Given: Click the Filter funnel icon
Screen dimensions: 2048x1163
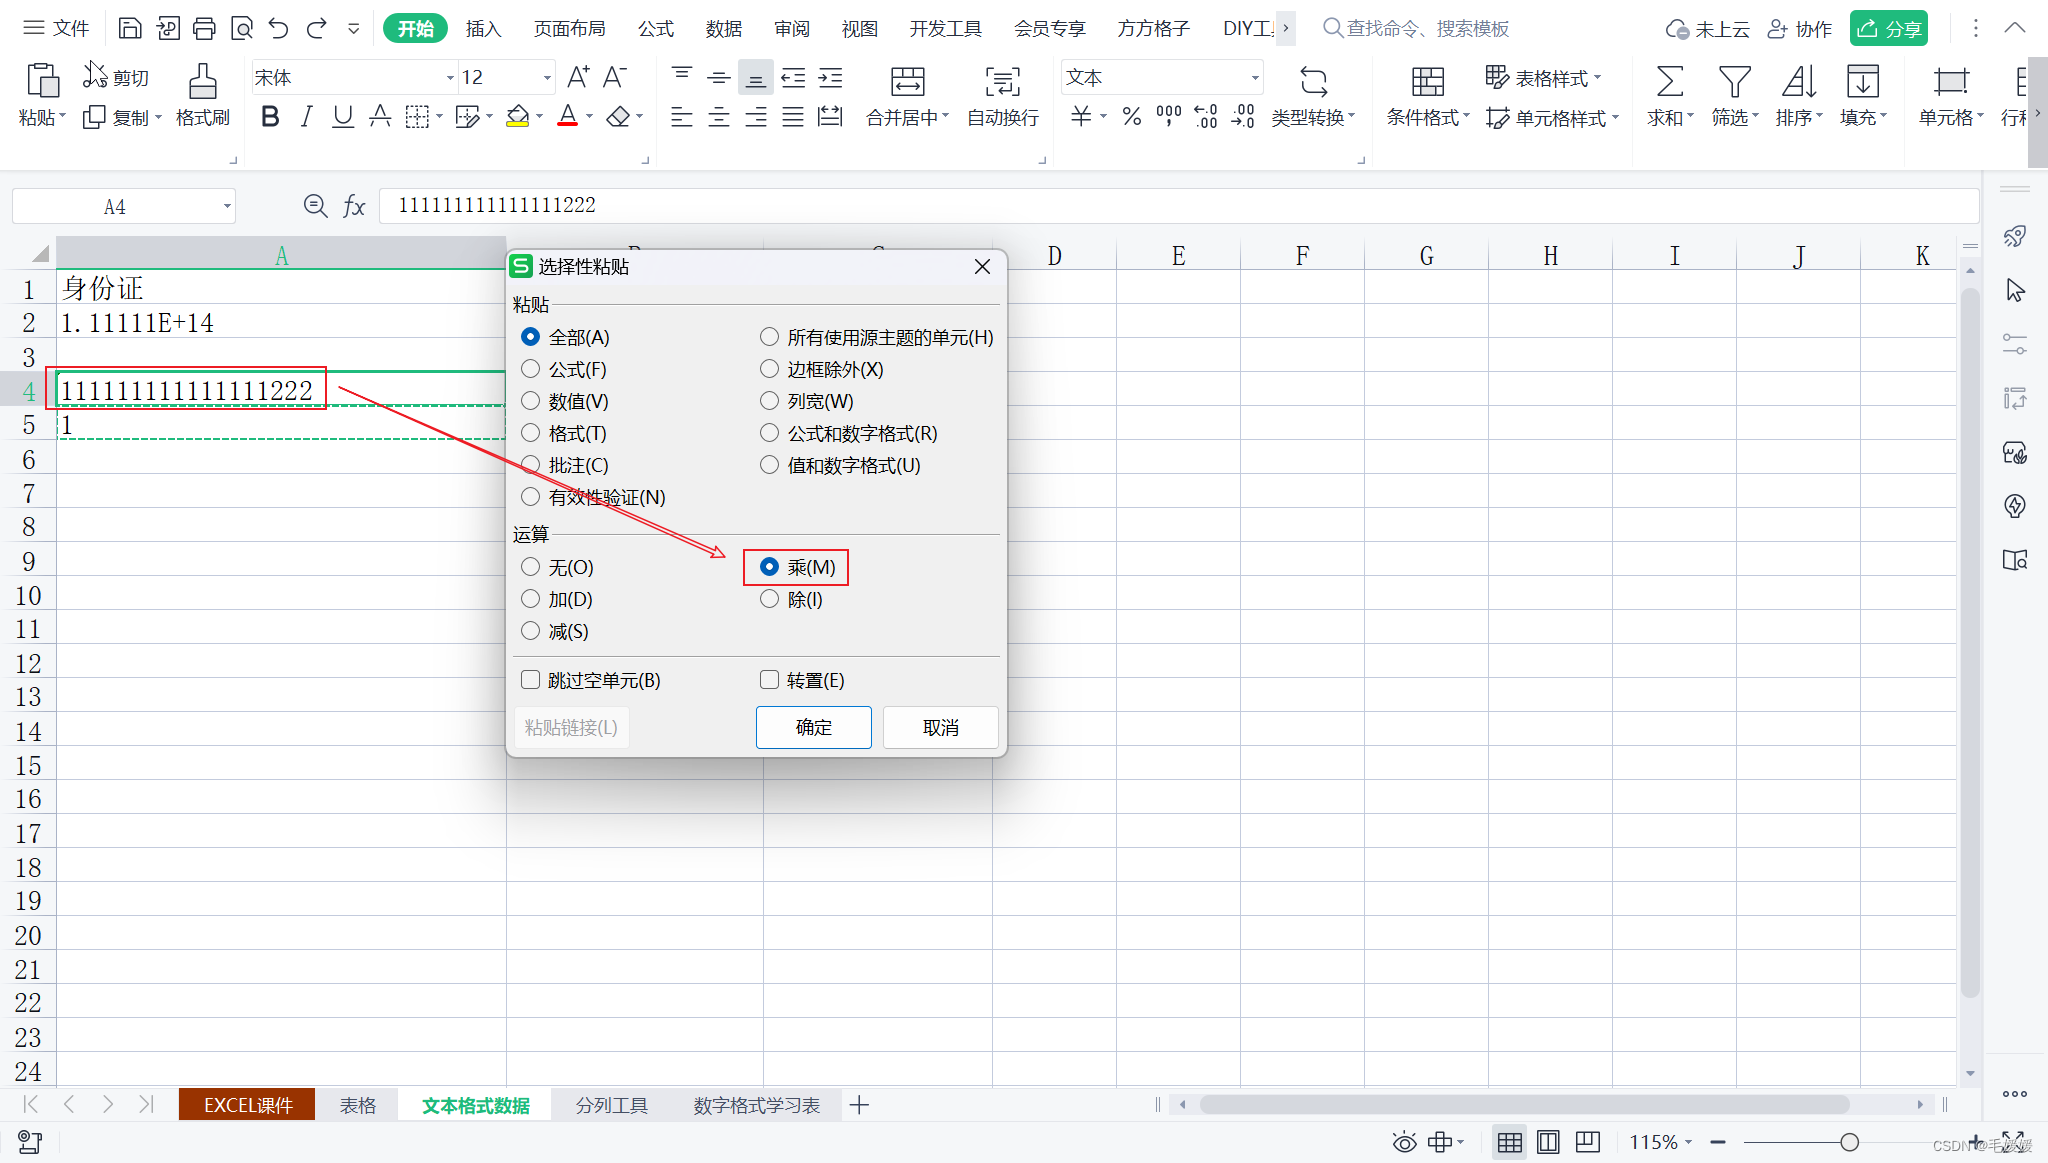Looking at the screenshot, I should 1734,82.
